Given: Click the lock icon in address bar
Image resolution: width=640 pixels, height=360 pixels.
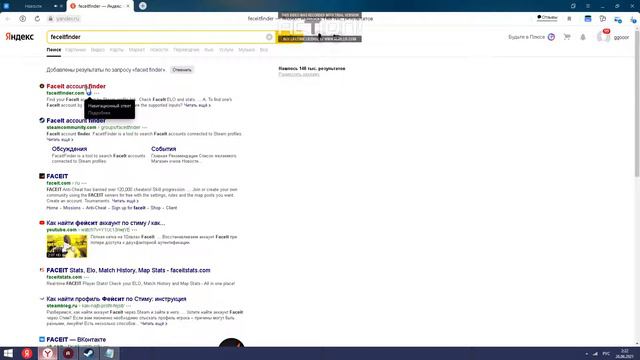Looking at the screenshot, I should (x=51, y=19).
